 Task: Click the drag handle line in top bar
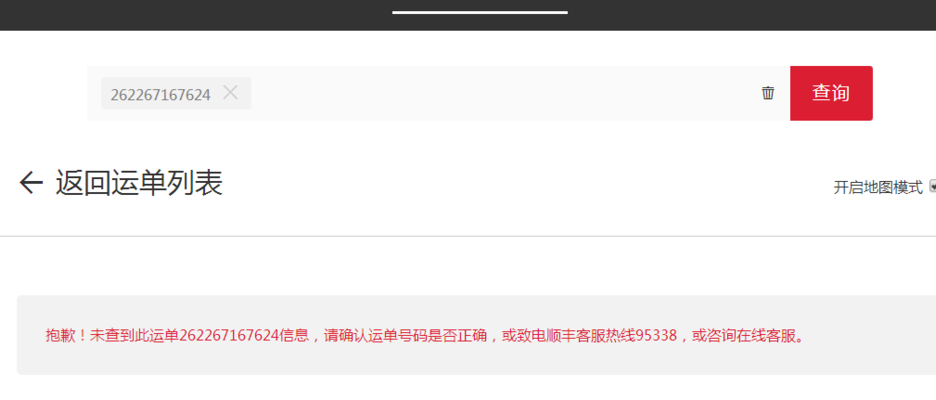(x=480, y=12)
